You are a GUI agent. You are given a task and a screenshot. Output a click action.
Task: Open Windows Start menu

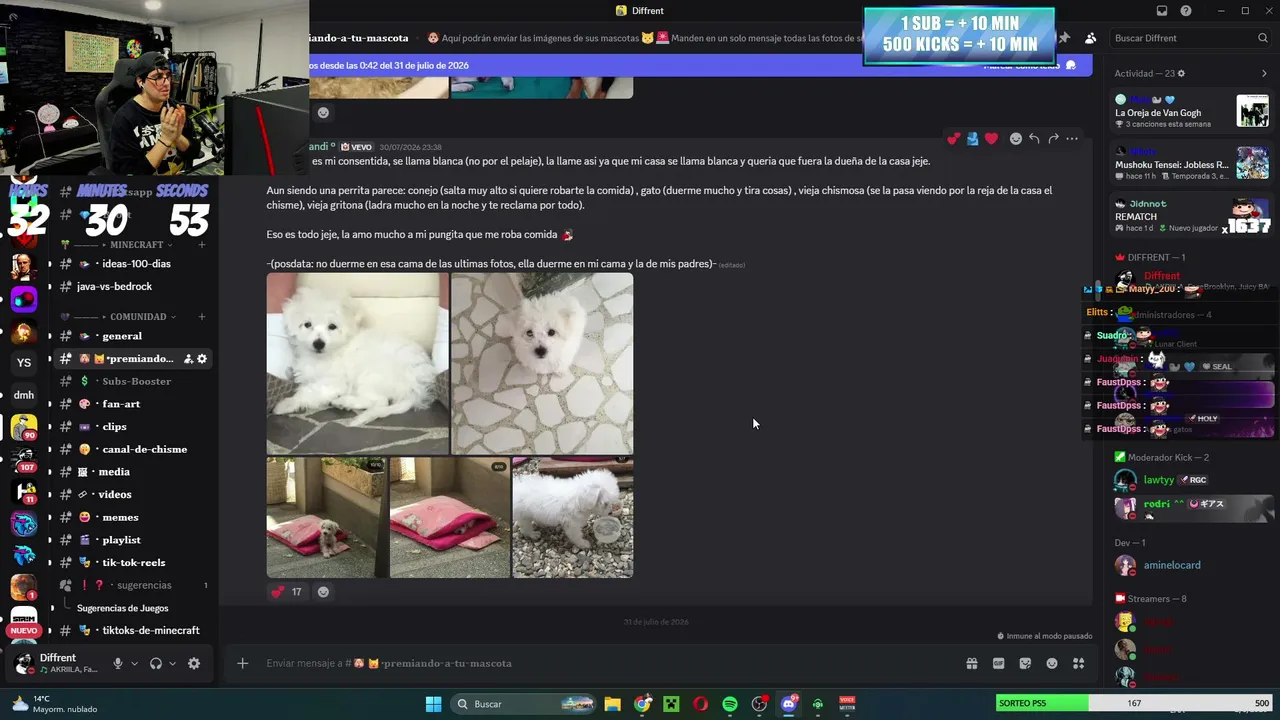(x=434, y=704)
